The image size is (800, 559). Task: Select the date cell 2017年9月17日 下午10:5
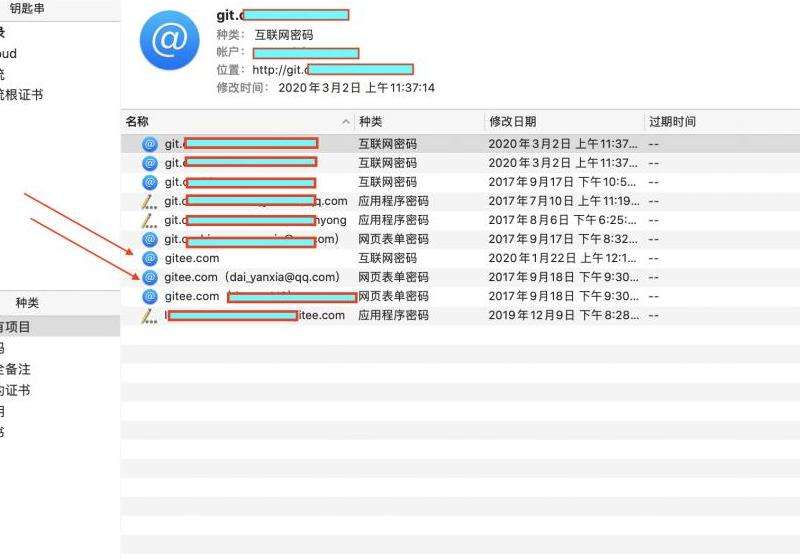[x=562, y=182]
